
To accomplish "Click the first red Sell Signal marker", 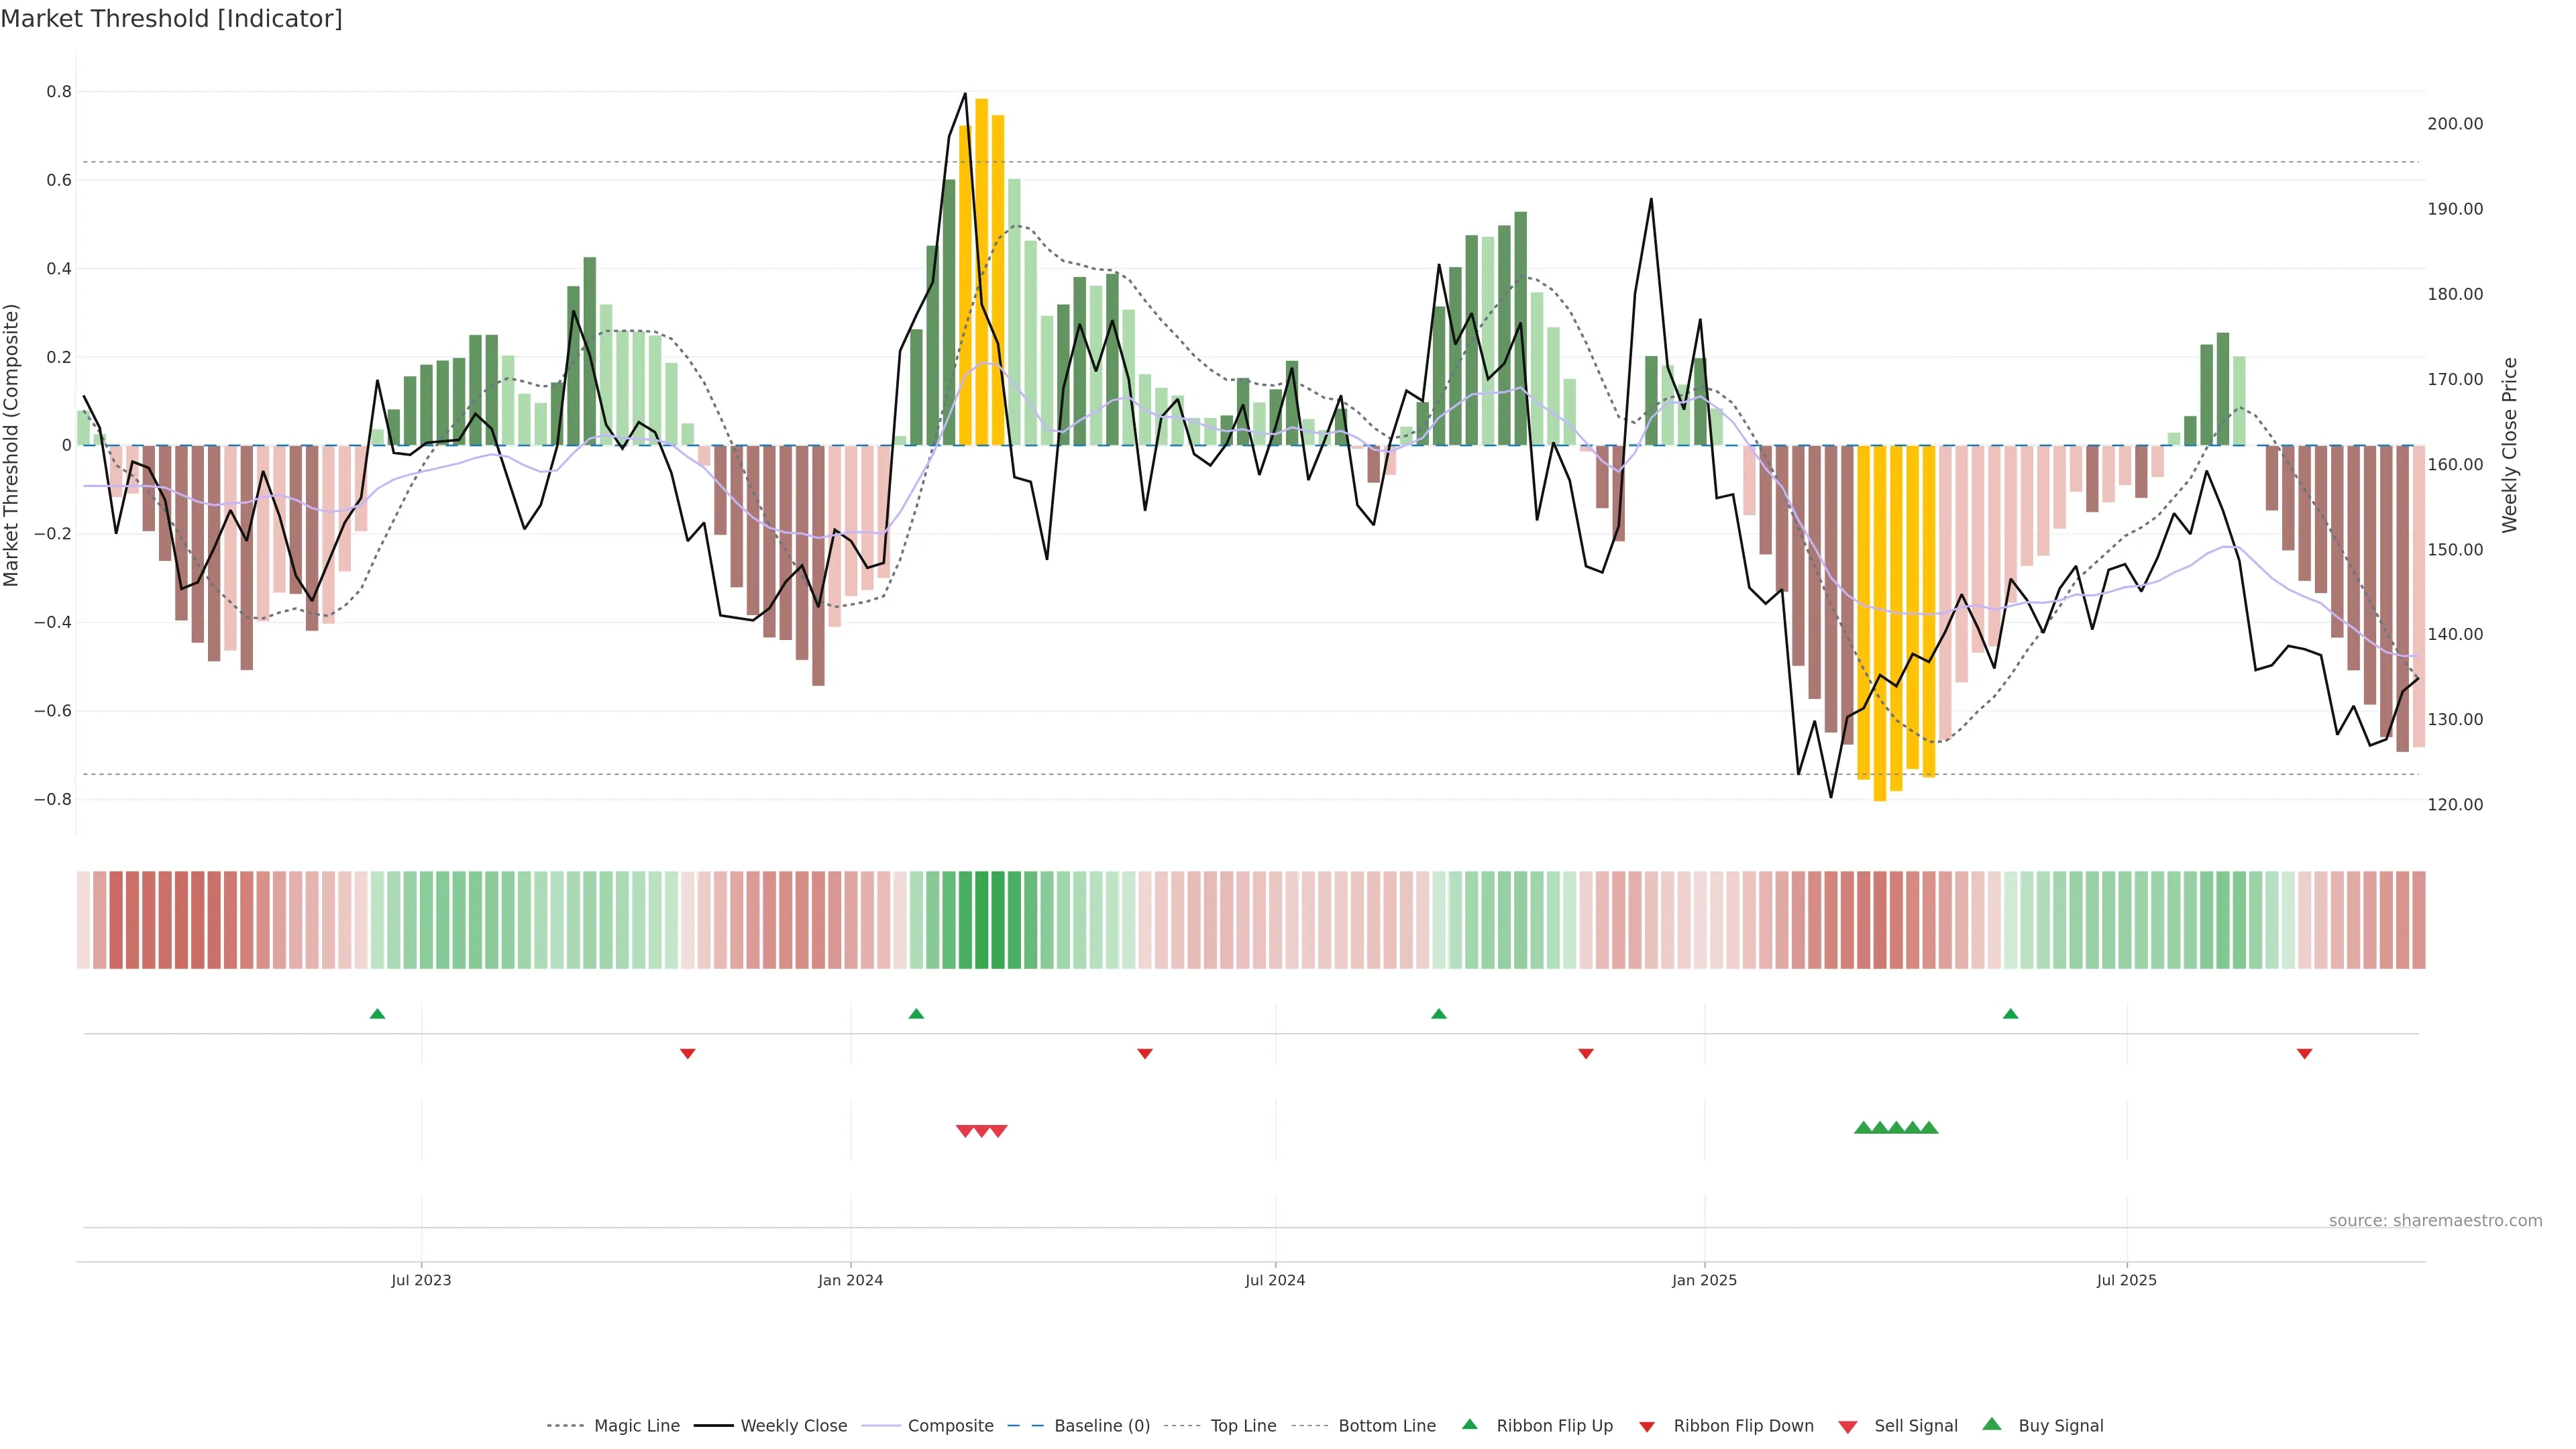I will (965, 1131).
